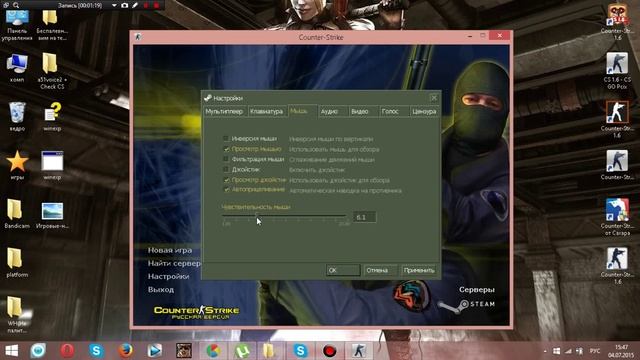This screenshot has height=360, width=640.
Task: Click Найти сервер in the main menu
Action: pos(174,263)
